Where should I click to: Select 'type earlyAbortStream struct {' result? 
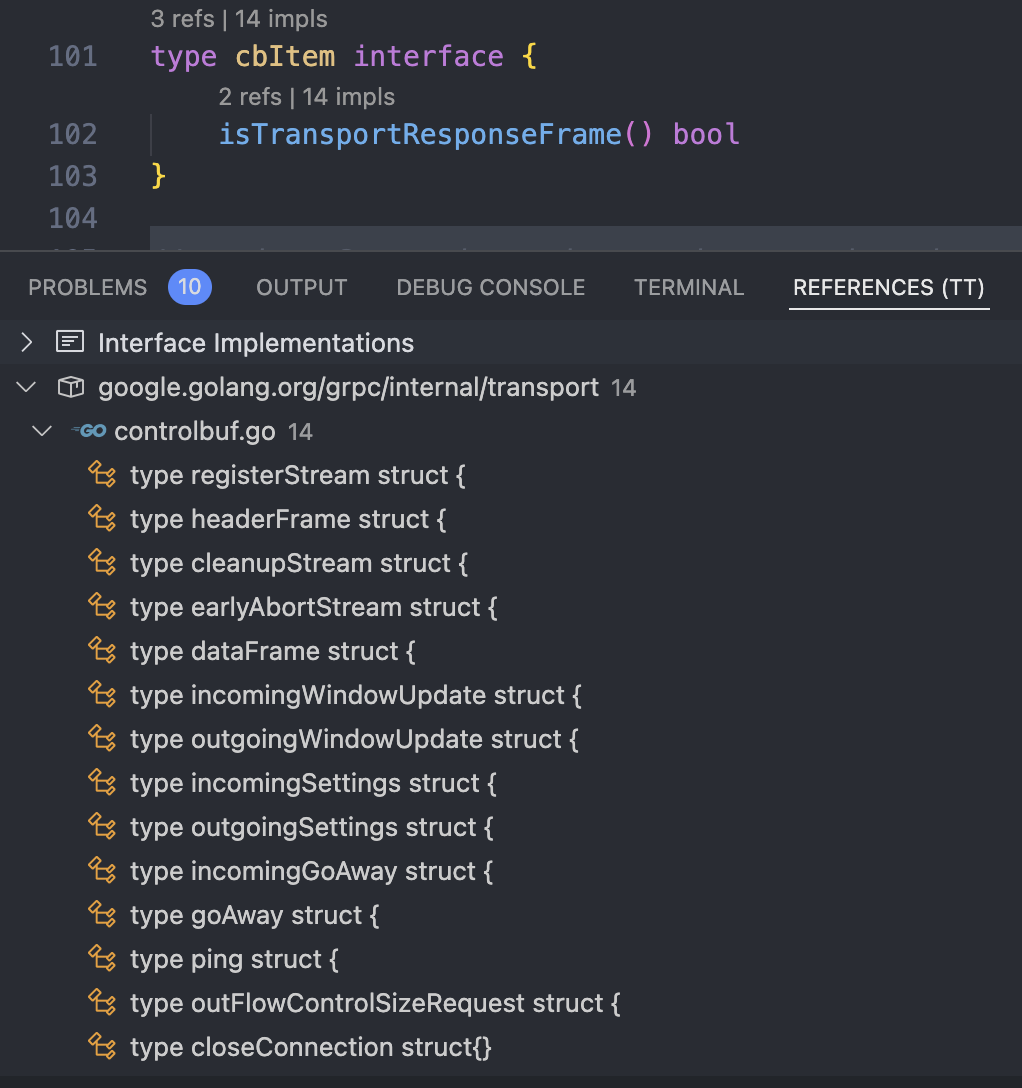[314, 607]
